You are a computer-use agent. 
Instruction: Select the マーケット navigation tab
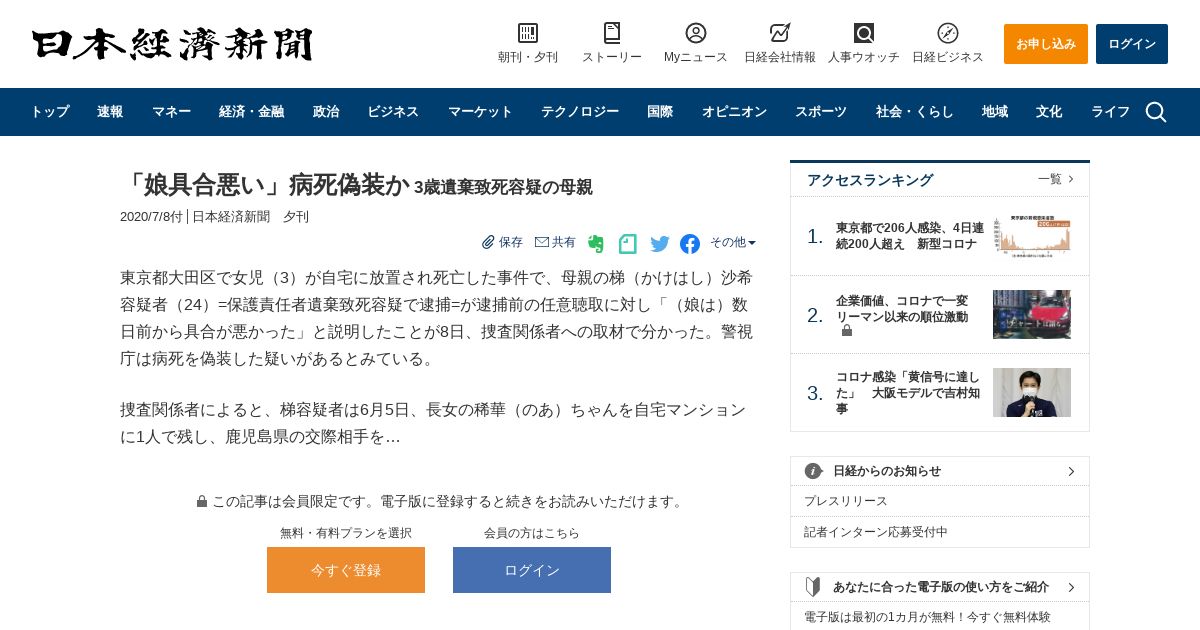pos(480,112)
